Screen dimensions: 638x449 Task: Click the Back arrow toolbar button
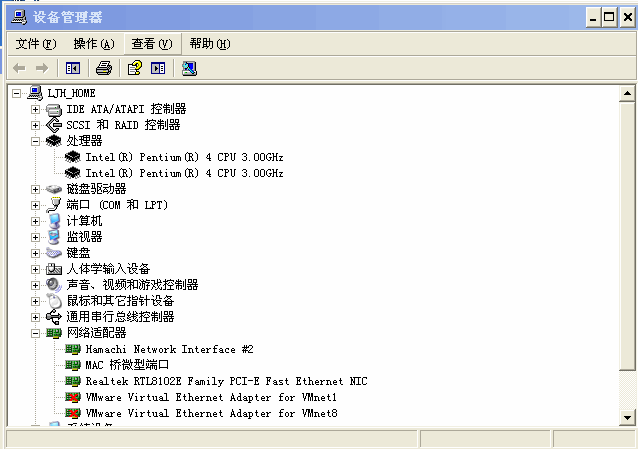pos(19,68)
